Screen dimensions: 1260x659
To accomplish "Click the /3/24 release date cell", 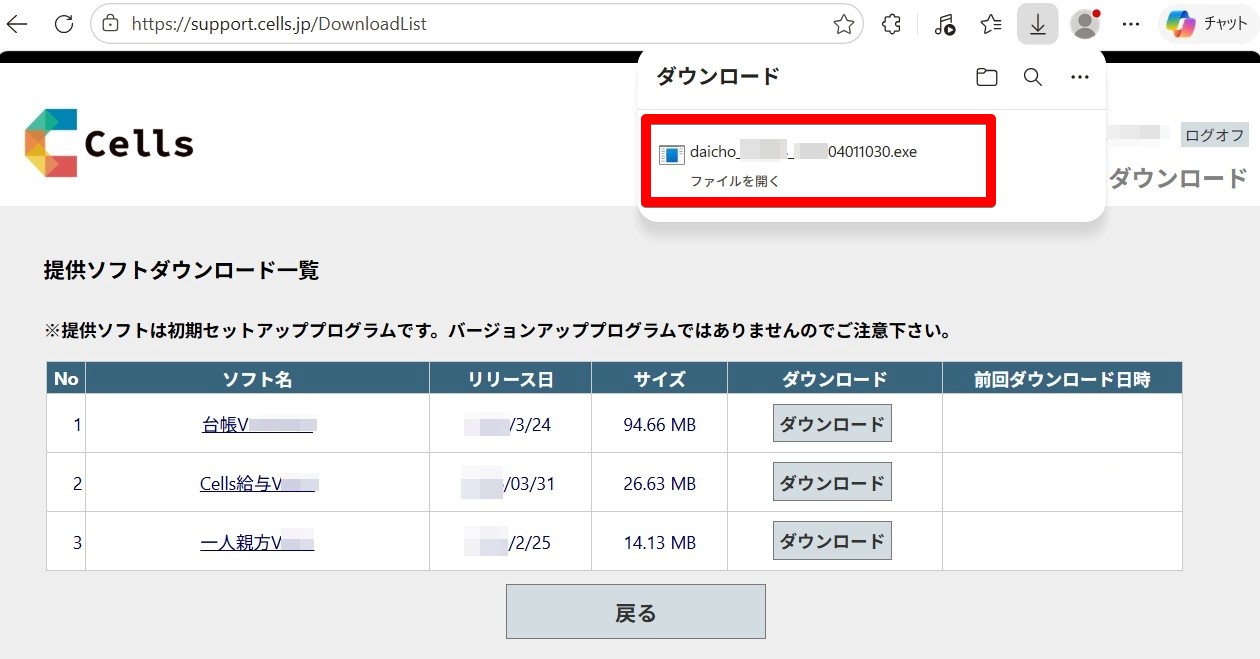I will pyautogui.click(x=511, y=424).
